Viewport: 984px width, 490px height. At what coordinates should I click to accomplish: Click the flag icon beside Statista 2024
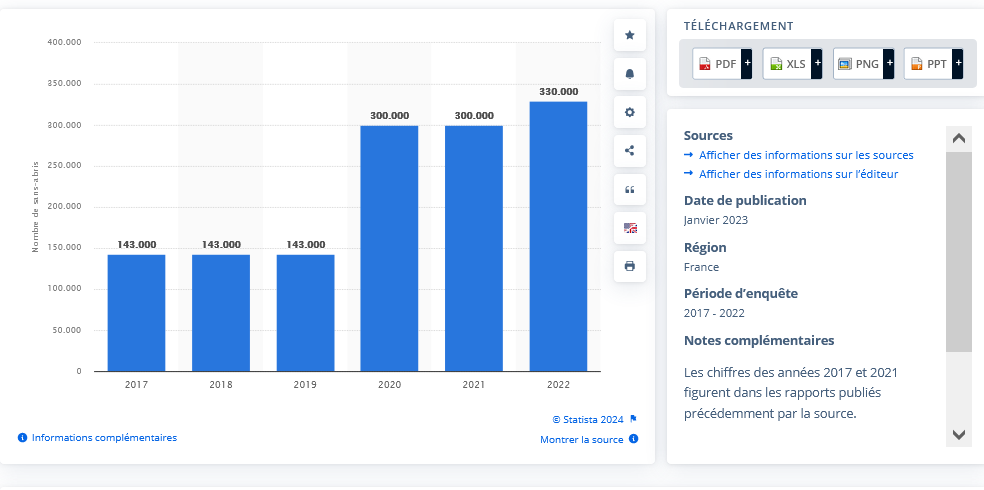[x=633, y=419]
